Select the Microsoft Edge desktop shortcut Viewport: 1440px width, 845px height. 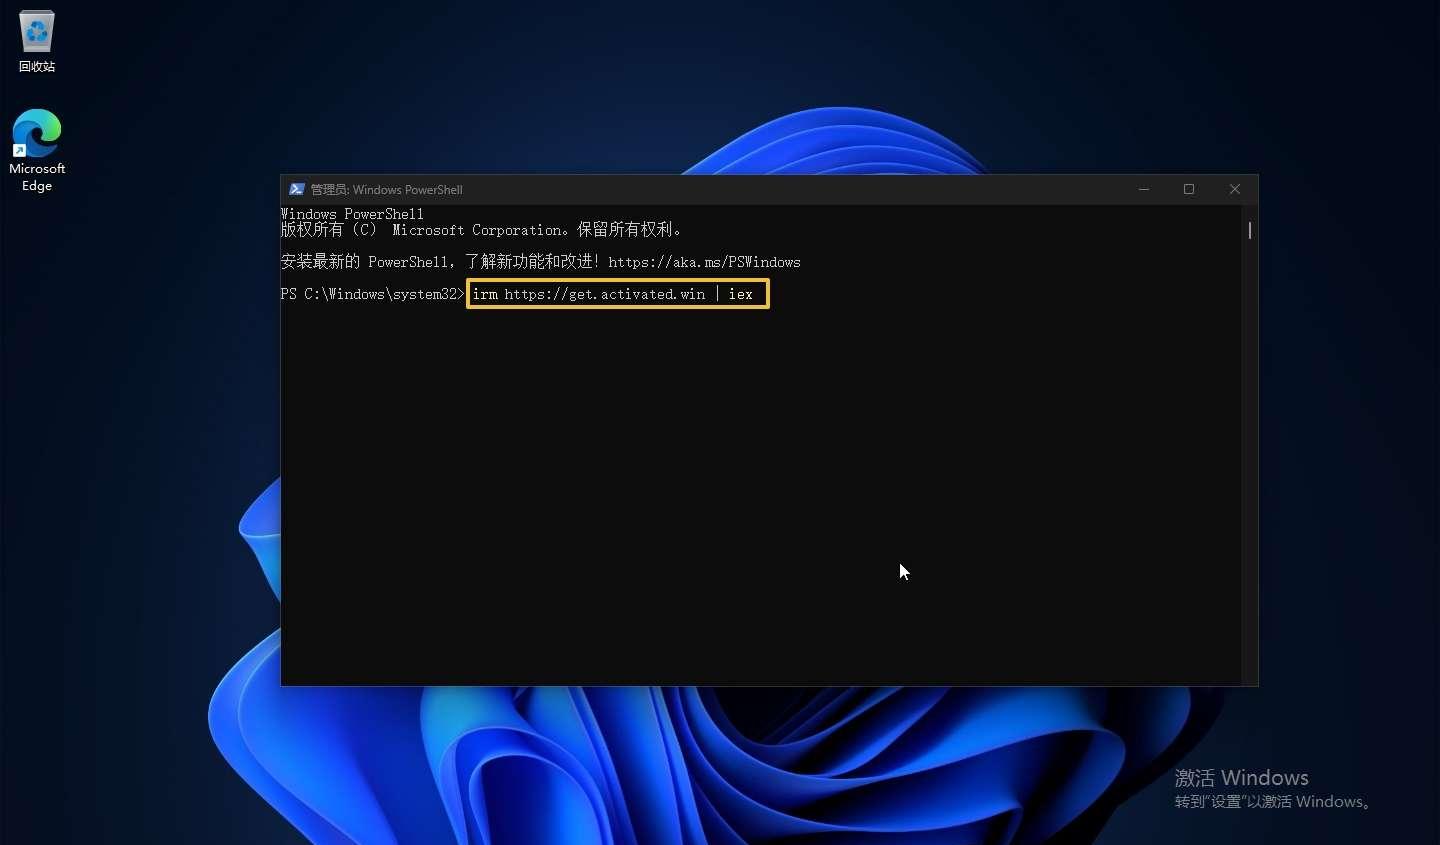coord(37,150)
